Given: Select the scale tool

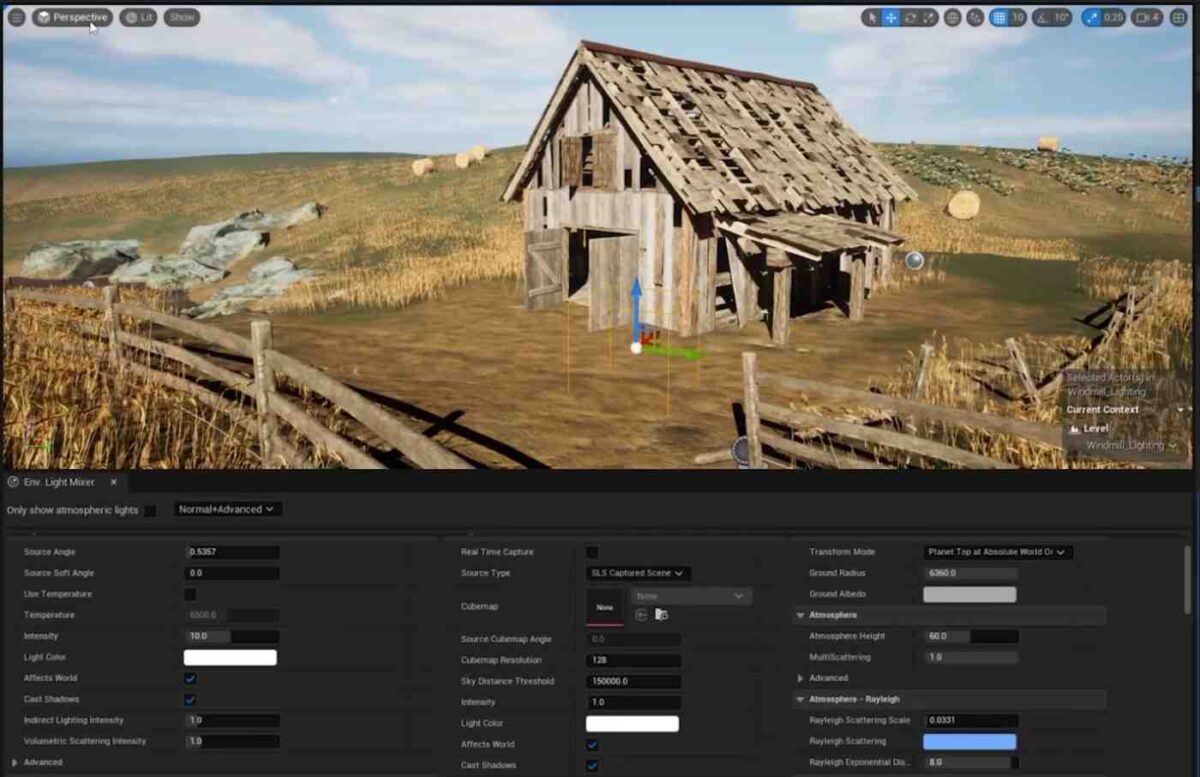Looking at the screenshot, I should pyautogui.click(x=929, y=17).
